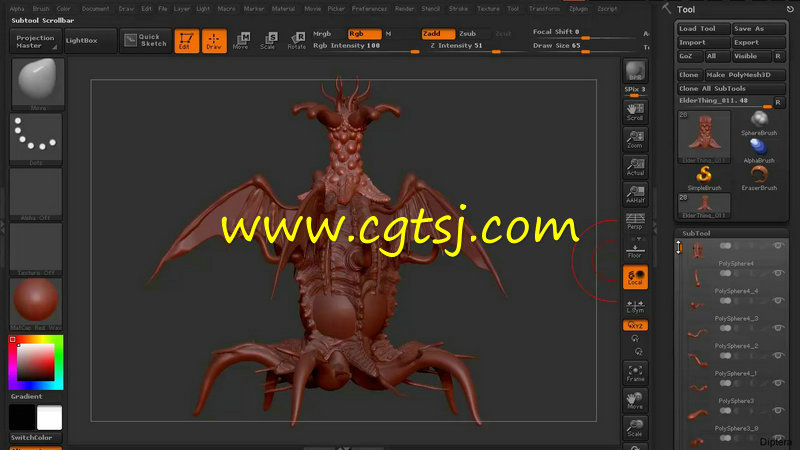800x450 pixels.
Task: Click the Y-axis rotation icon below XYZ
Action: (635, 339)
